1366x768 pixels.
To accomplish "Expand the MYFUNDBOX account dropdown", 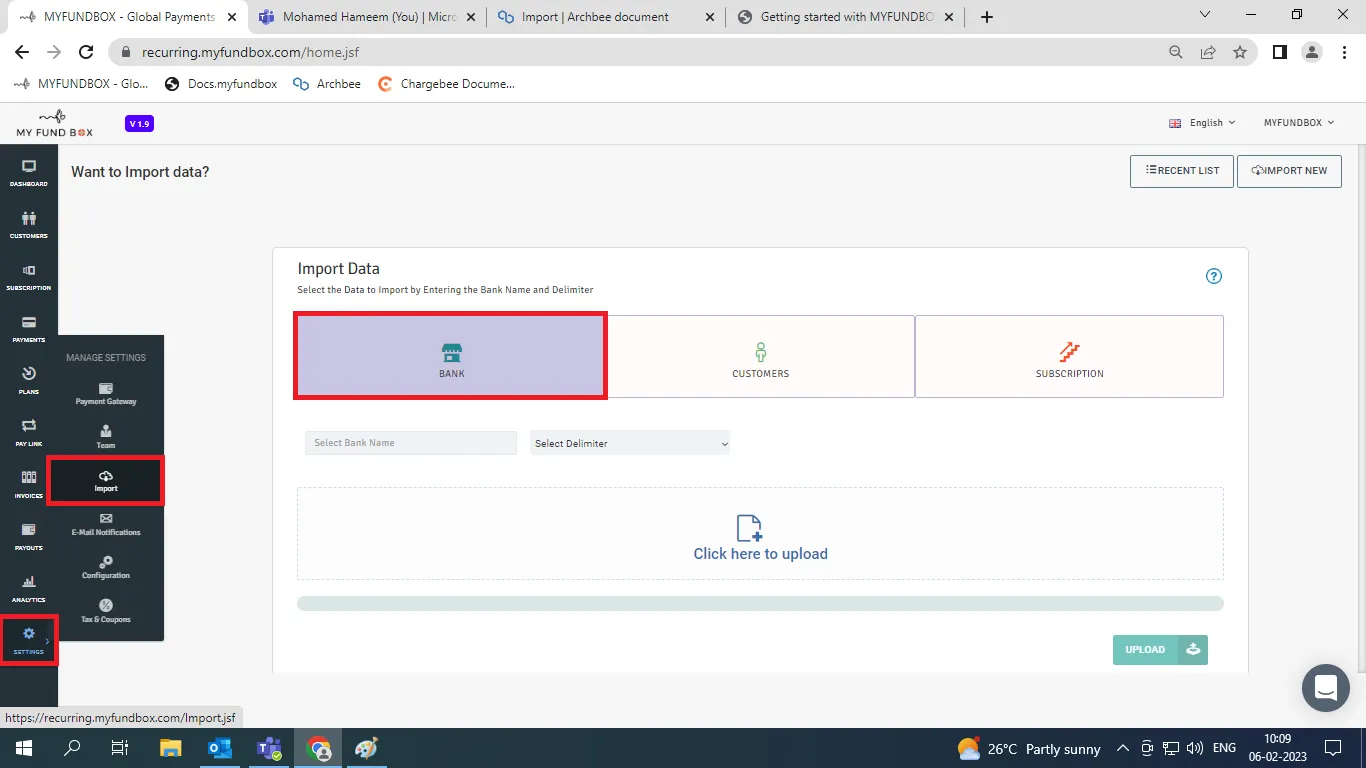I will (x=1299, y=123).
